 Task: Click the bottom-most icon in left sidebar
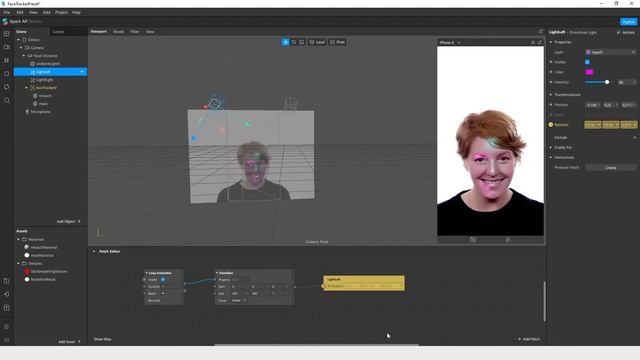tap(7, 340)
